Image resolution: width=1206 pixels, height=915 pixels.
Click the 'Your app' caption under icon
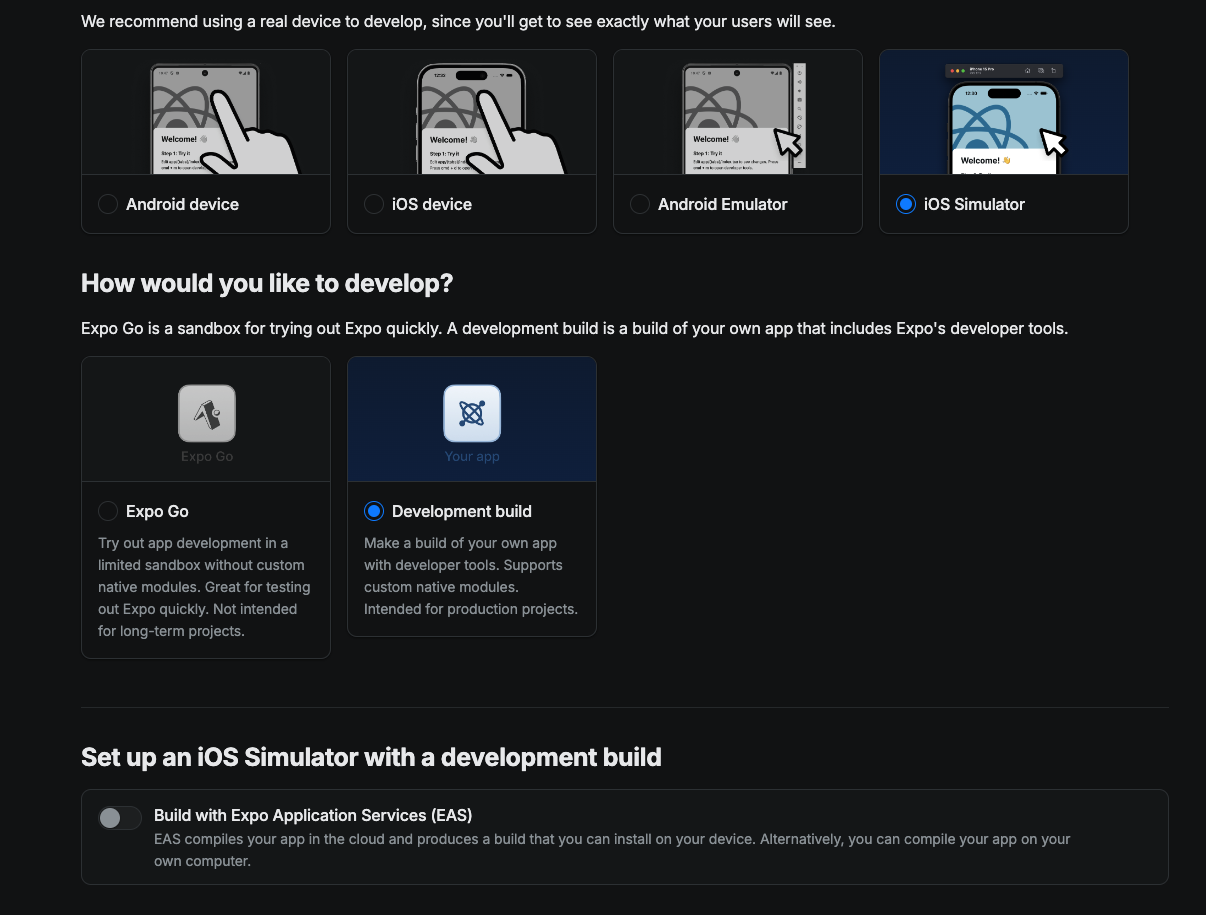(x=472, y=456)
